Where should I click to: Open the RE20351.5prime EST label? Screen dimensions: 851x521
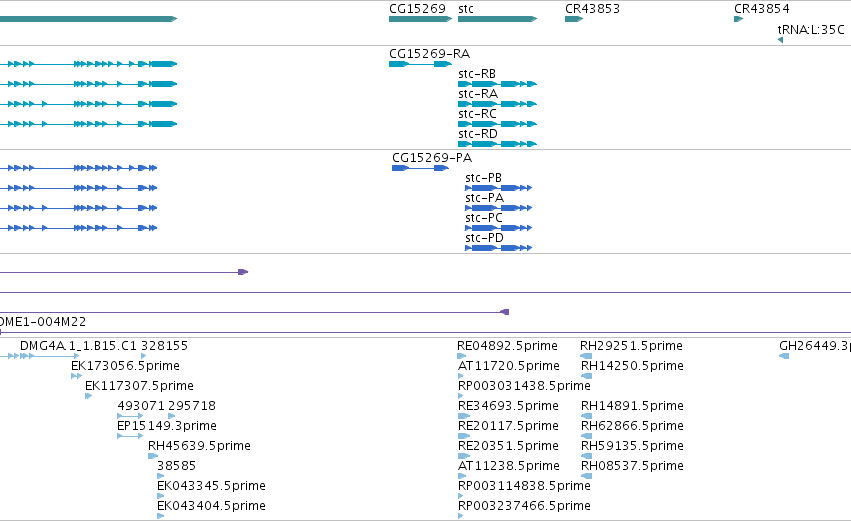pos(508,446)
